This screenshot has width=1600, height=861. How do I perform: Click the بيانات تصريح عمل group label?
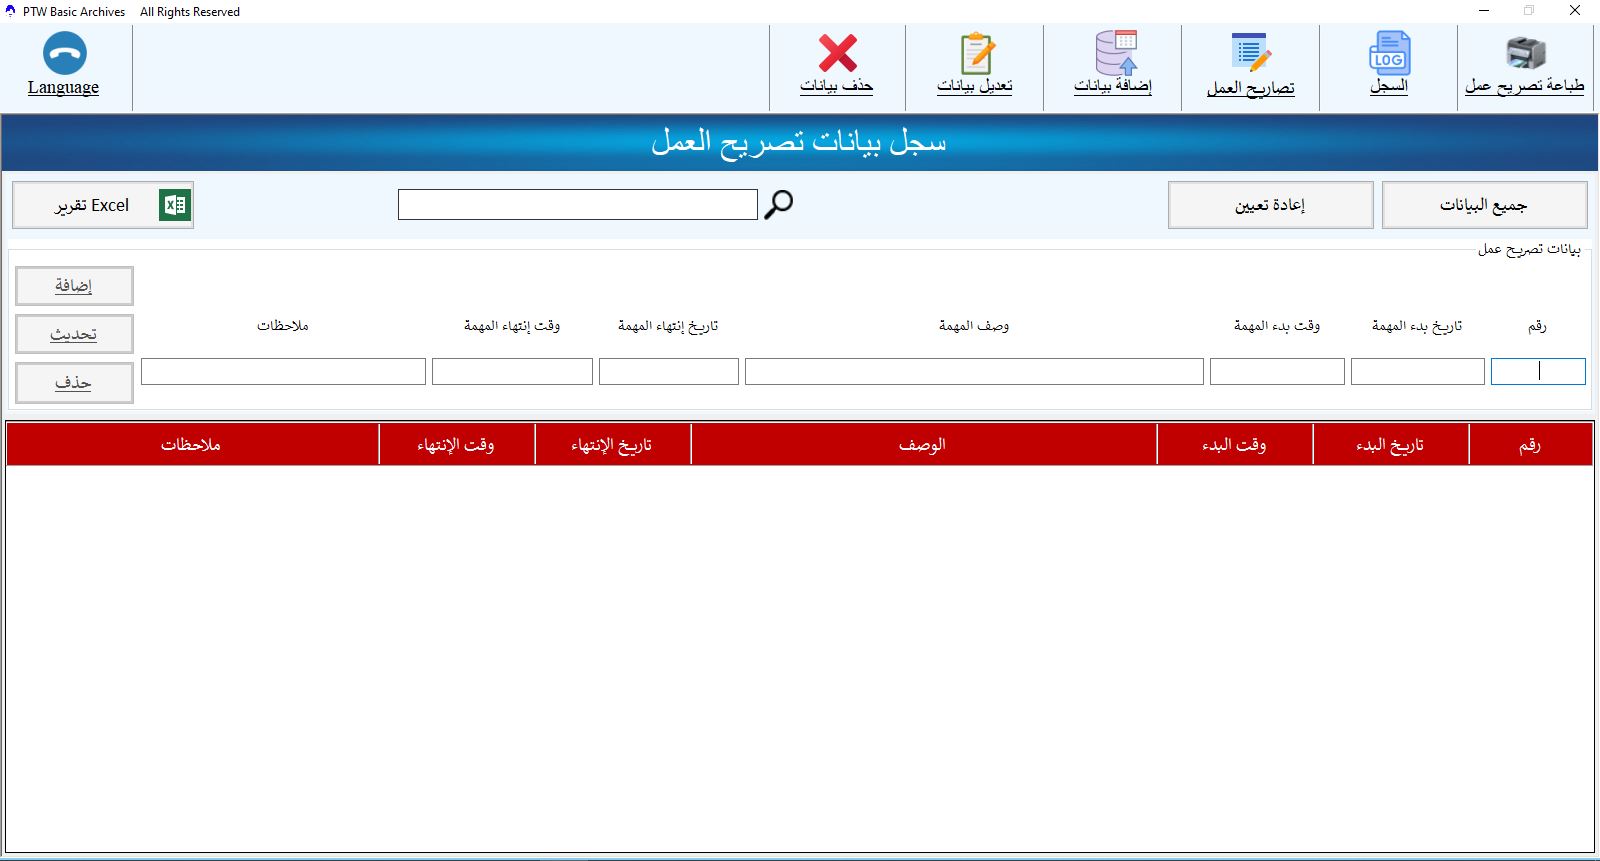pyautogui.click(x=1529, y=249)
